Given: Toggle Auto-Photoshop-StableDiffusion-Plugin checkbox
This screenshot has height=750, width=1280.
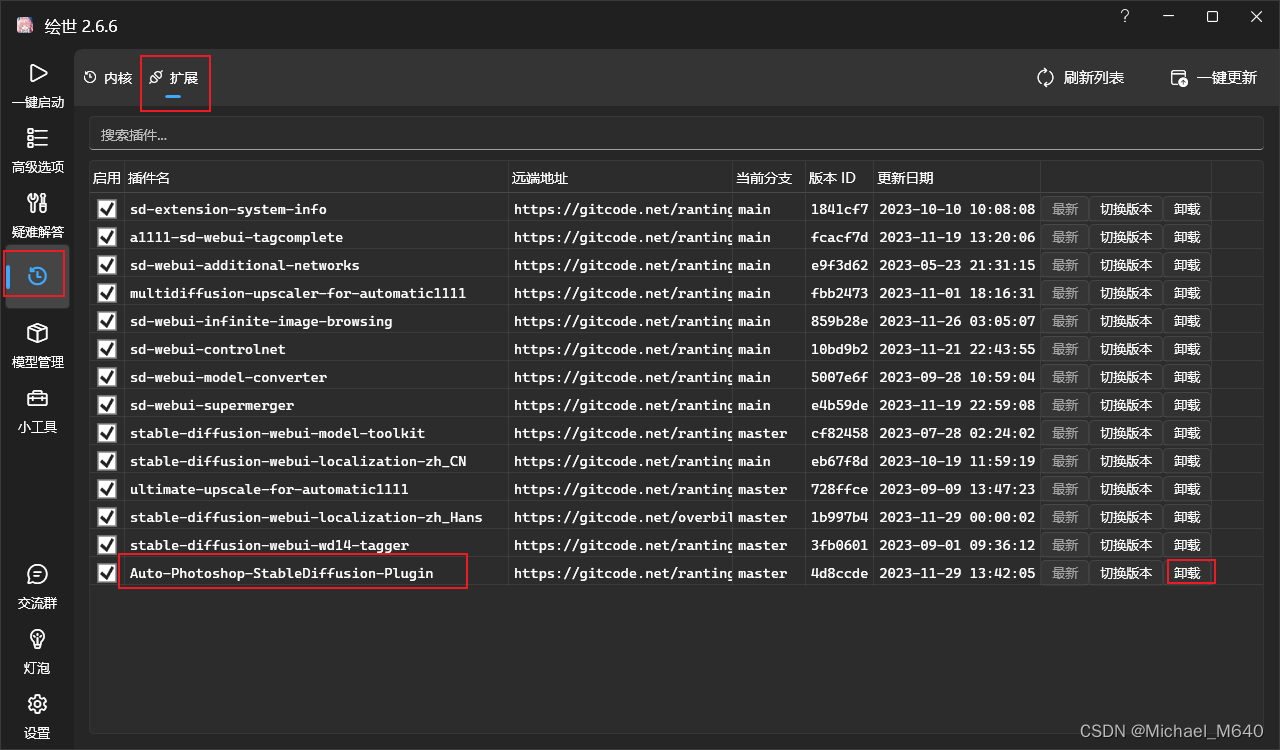Looking at the screenshot, I should 107,573.
